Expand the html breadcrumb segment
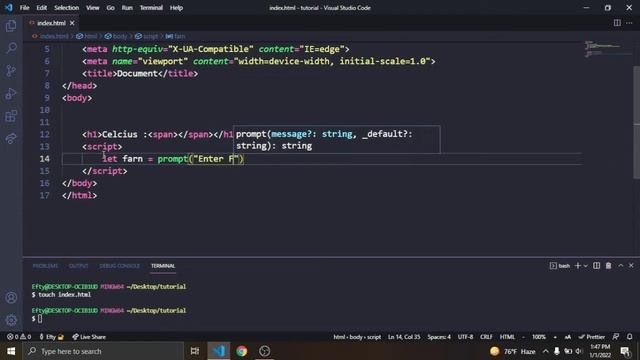The width and height of the screenshot is (640, 360). pos(87,36)
